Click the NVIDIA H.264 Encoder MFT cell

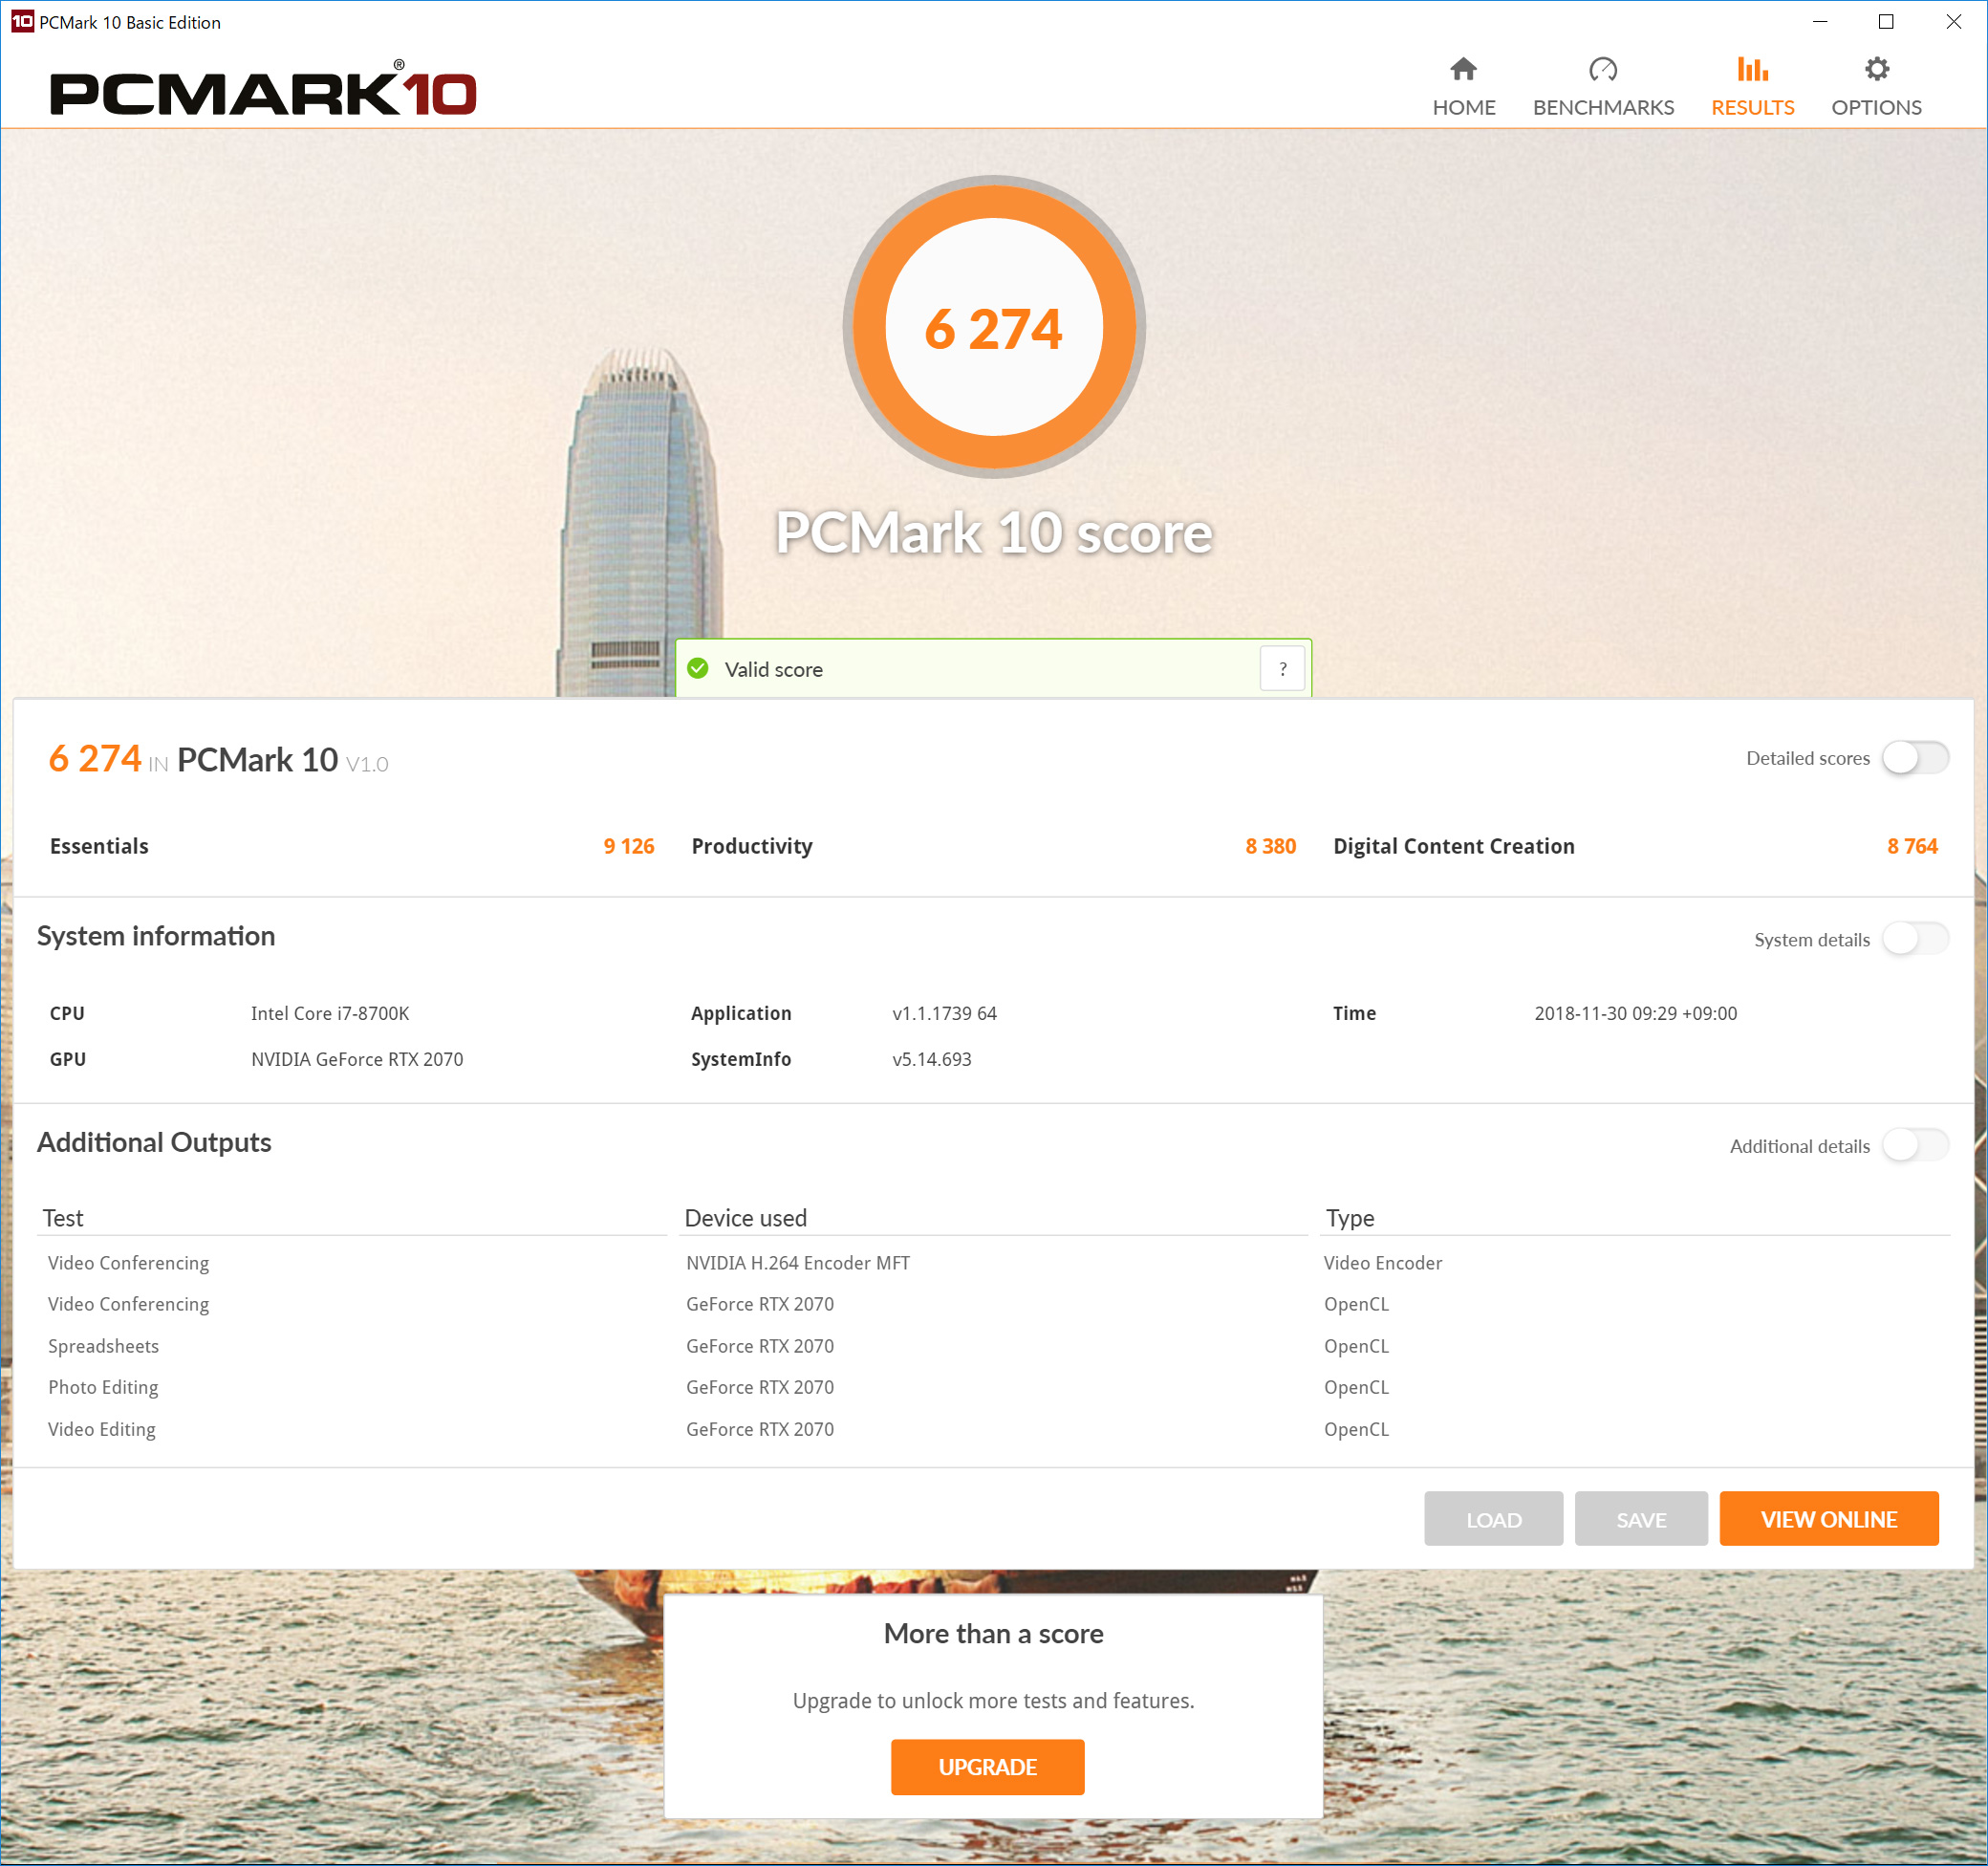coord(798,1262)
